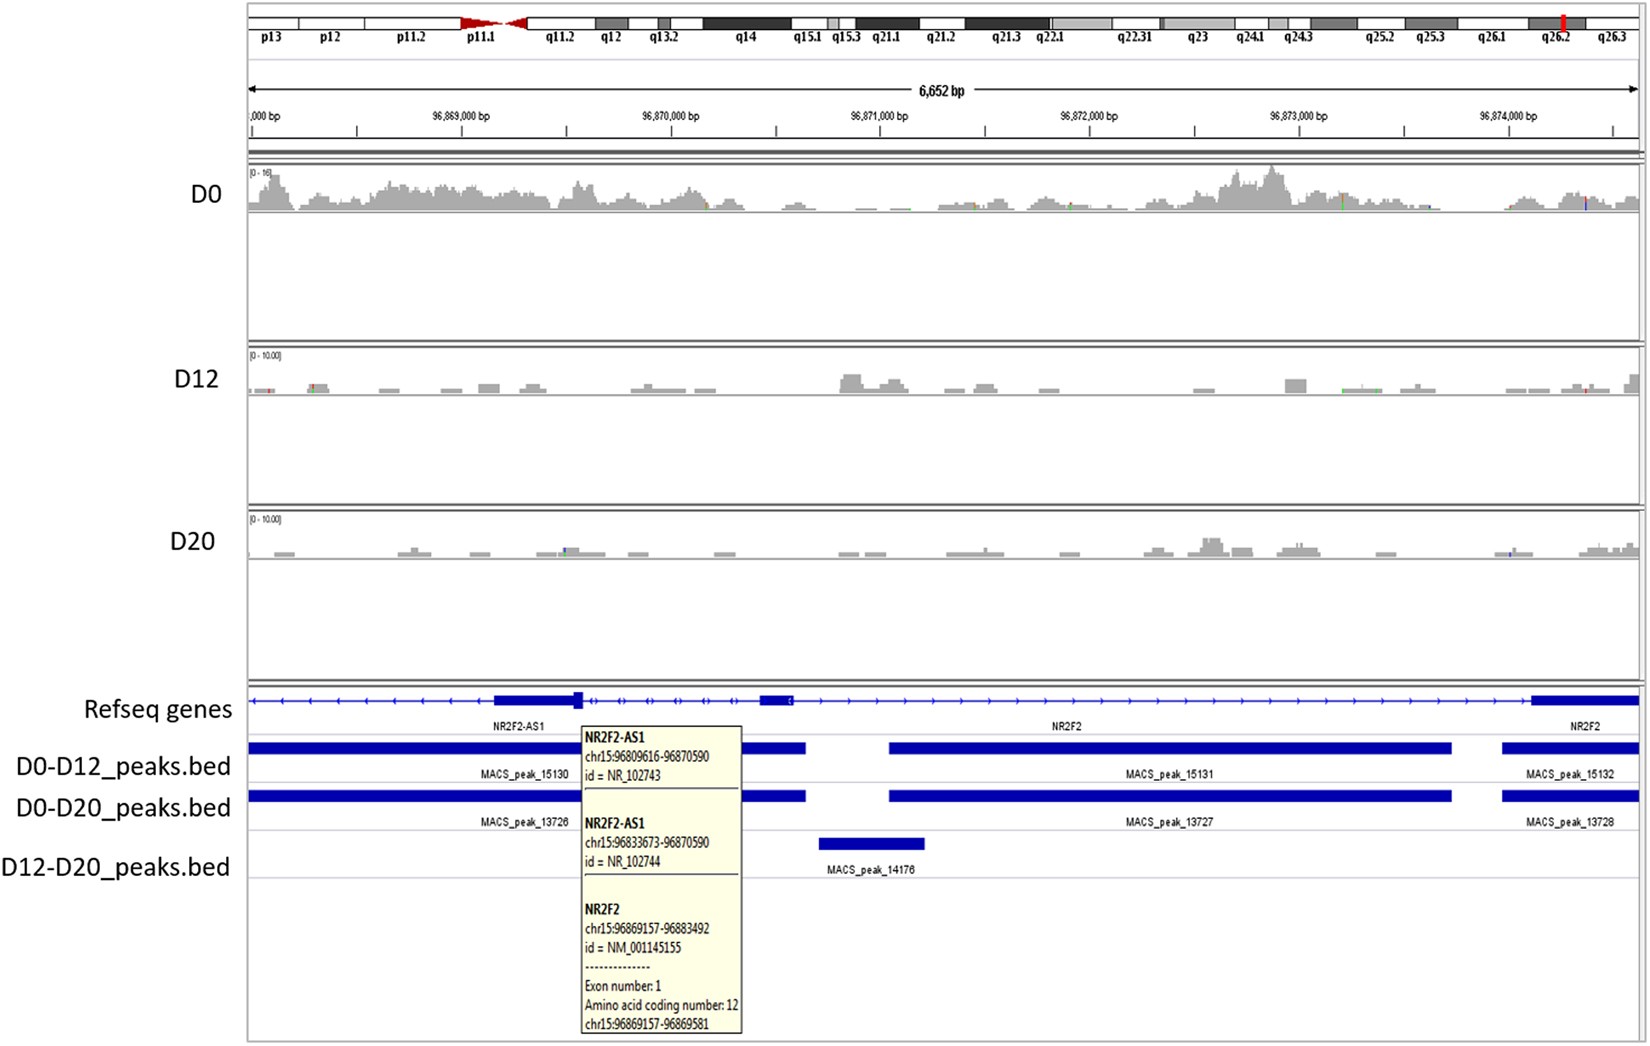The width and height of the screenshot is (1650, 1046).
Task: Click the p13 band of the chromosome
Action: (x=272, y=23)
